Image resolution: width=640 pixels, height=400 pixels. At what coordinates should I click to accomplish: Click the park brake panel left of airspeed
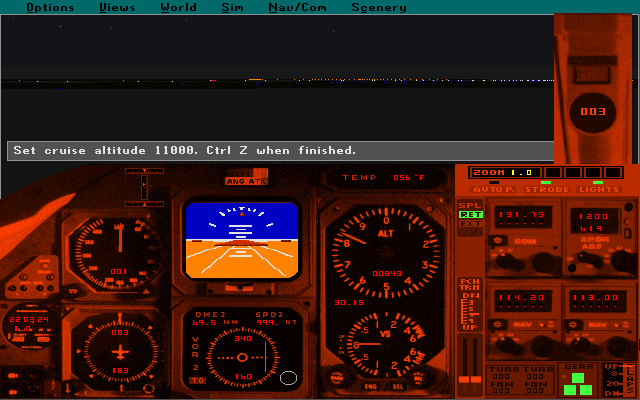[33, 276]
